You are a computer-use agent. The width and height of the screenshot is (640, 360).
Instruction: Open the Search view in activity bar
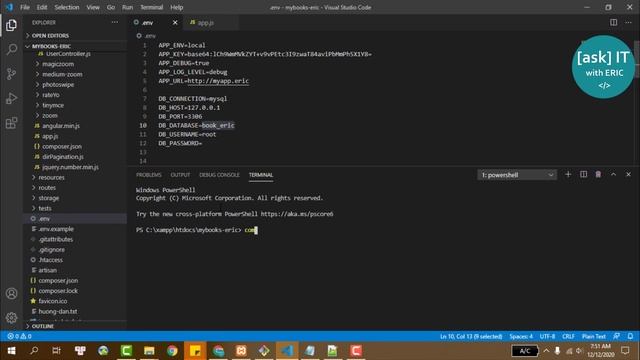(11, 49)
